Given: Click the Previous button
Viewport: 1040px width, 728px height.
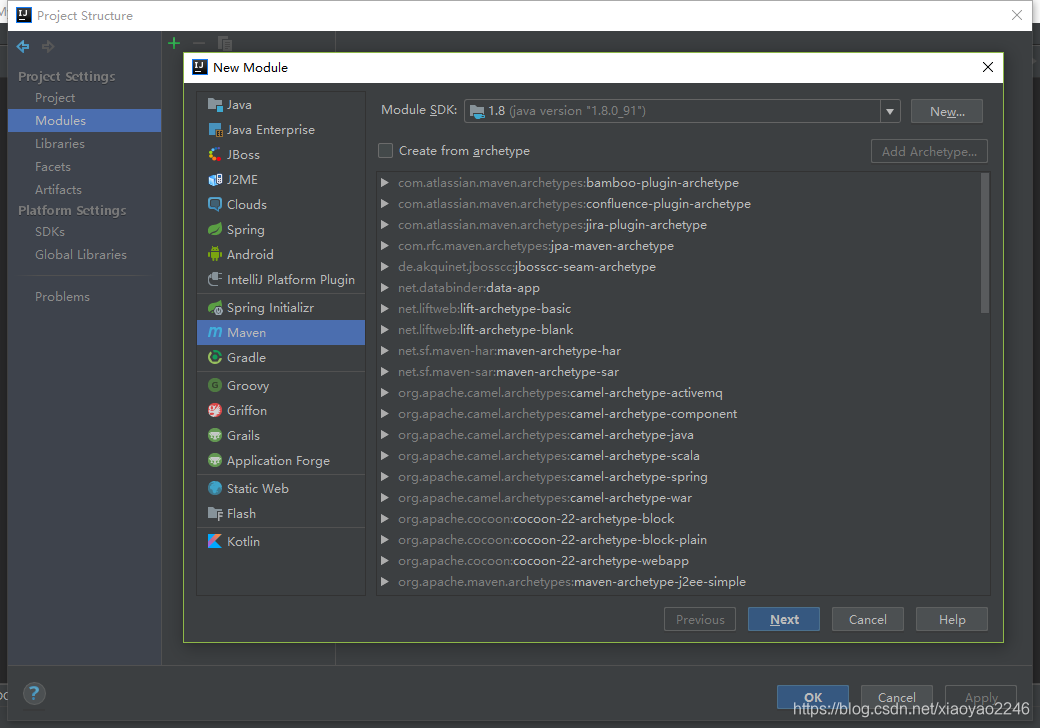Looking at the screenshot, I should (x=700, y=619).
